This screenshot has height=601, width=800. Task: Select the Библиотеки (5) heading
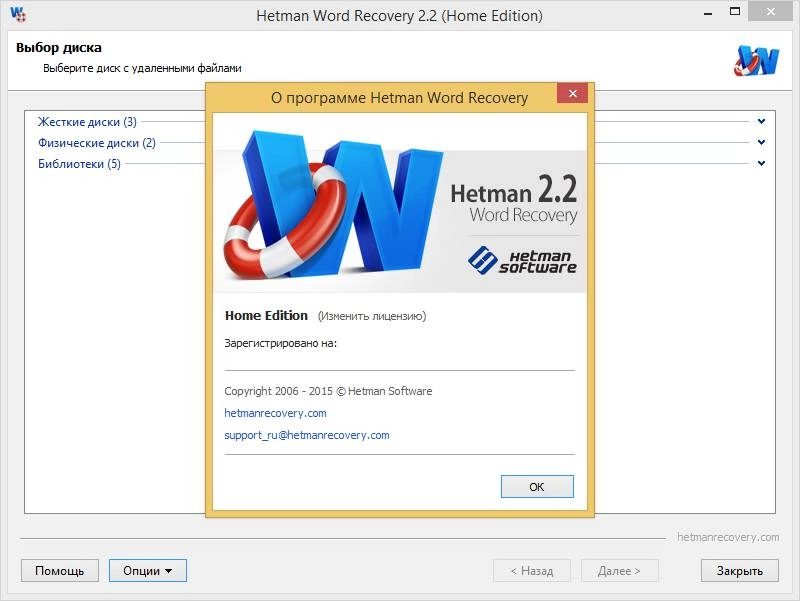click(79, 164)
